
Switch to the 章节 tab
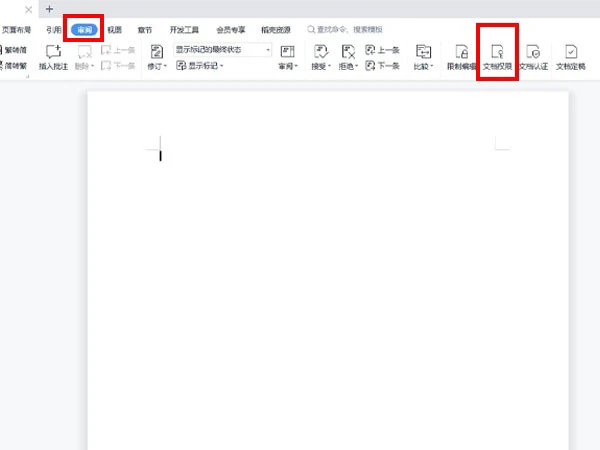coord(145,30)
